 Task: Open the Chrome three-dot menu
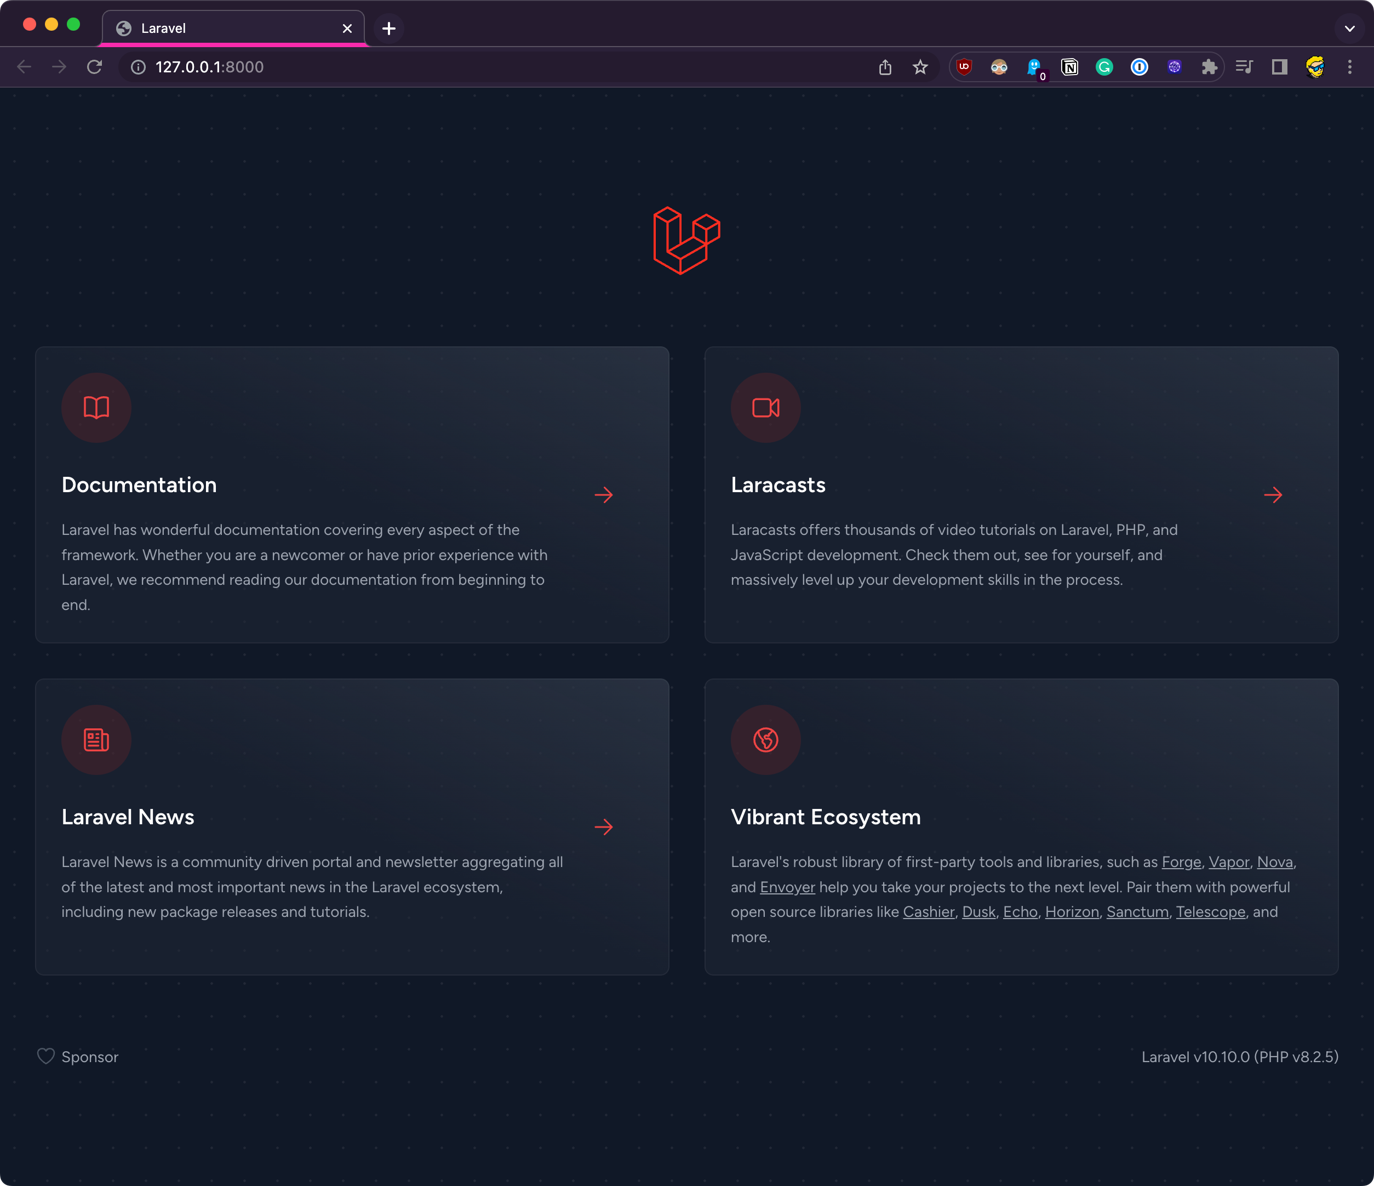(x=1349, y=67)
